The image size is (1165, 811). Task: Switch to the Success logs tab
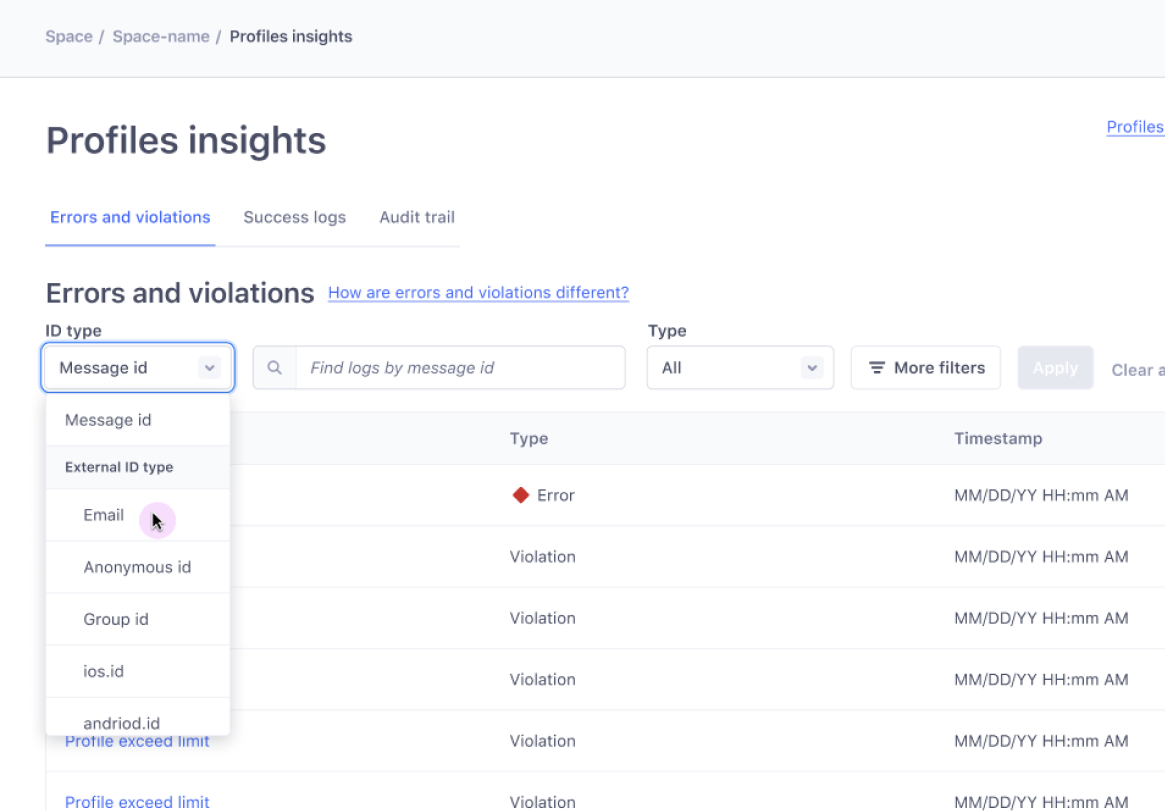pos(294,217)
